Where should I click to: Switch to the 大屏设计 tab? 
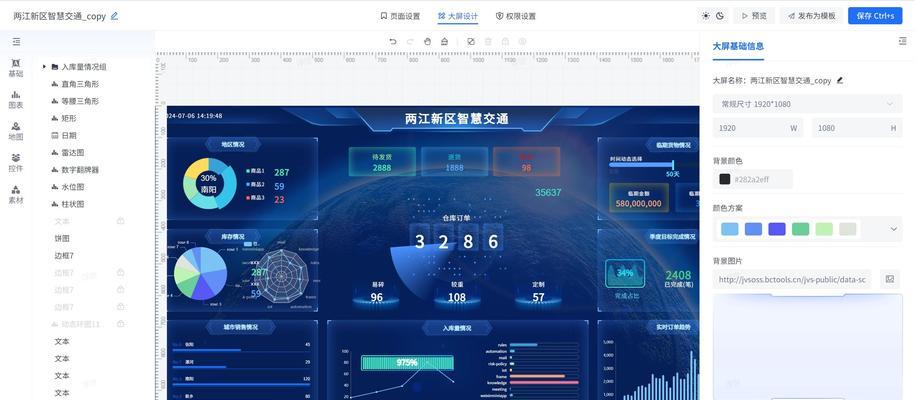point(458,16)
